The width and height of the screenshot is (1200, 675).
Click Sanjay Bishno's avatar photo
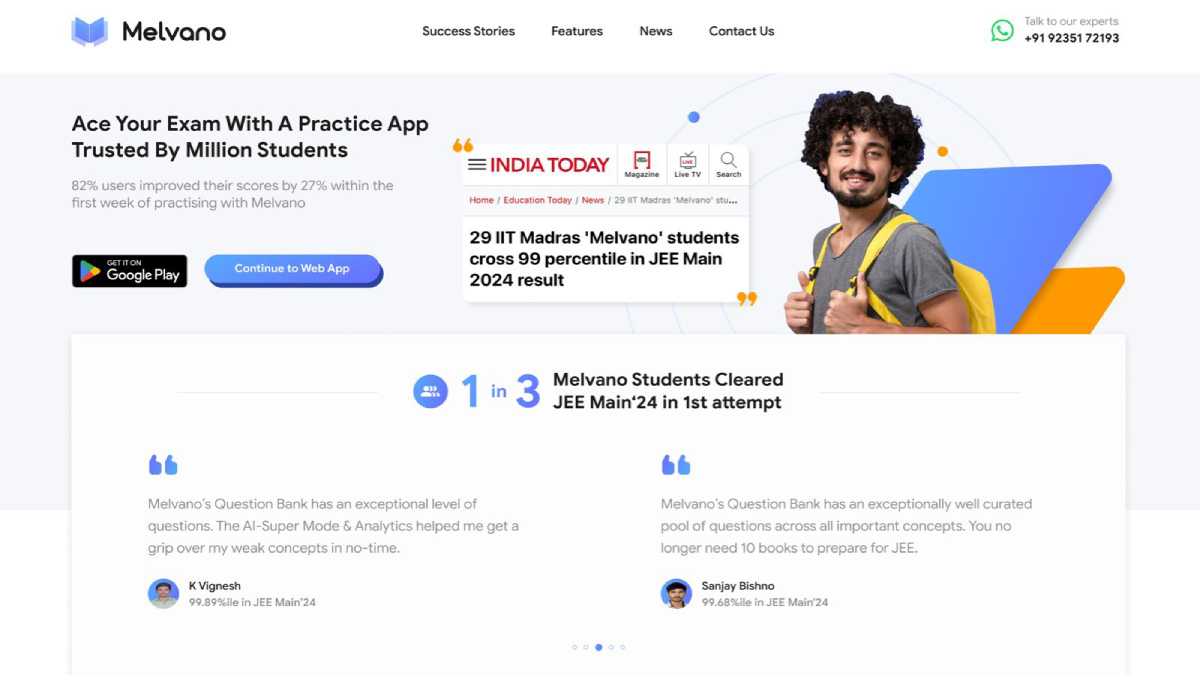coord(676,593)
